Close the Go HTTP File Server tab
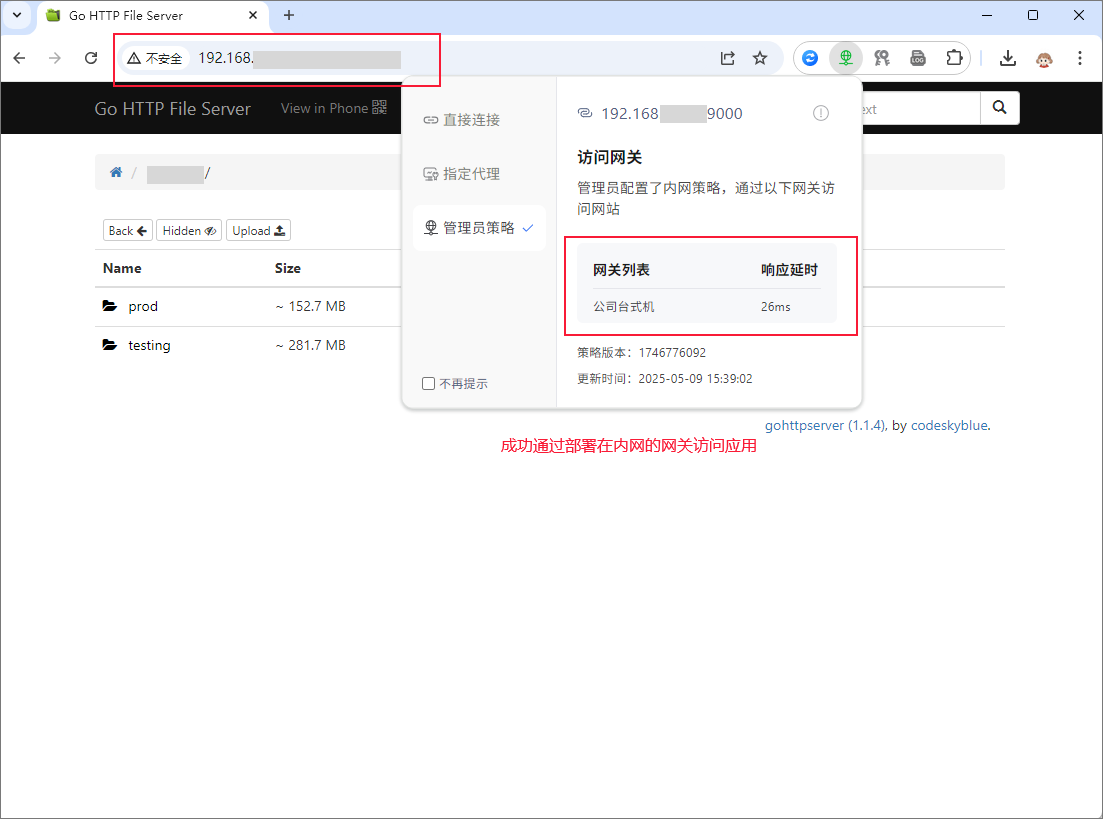The width and height of the screenshot is (1103, 819). 253,15
